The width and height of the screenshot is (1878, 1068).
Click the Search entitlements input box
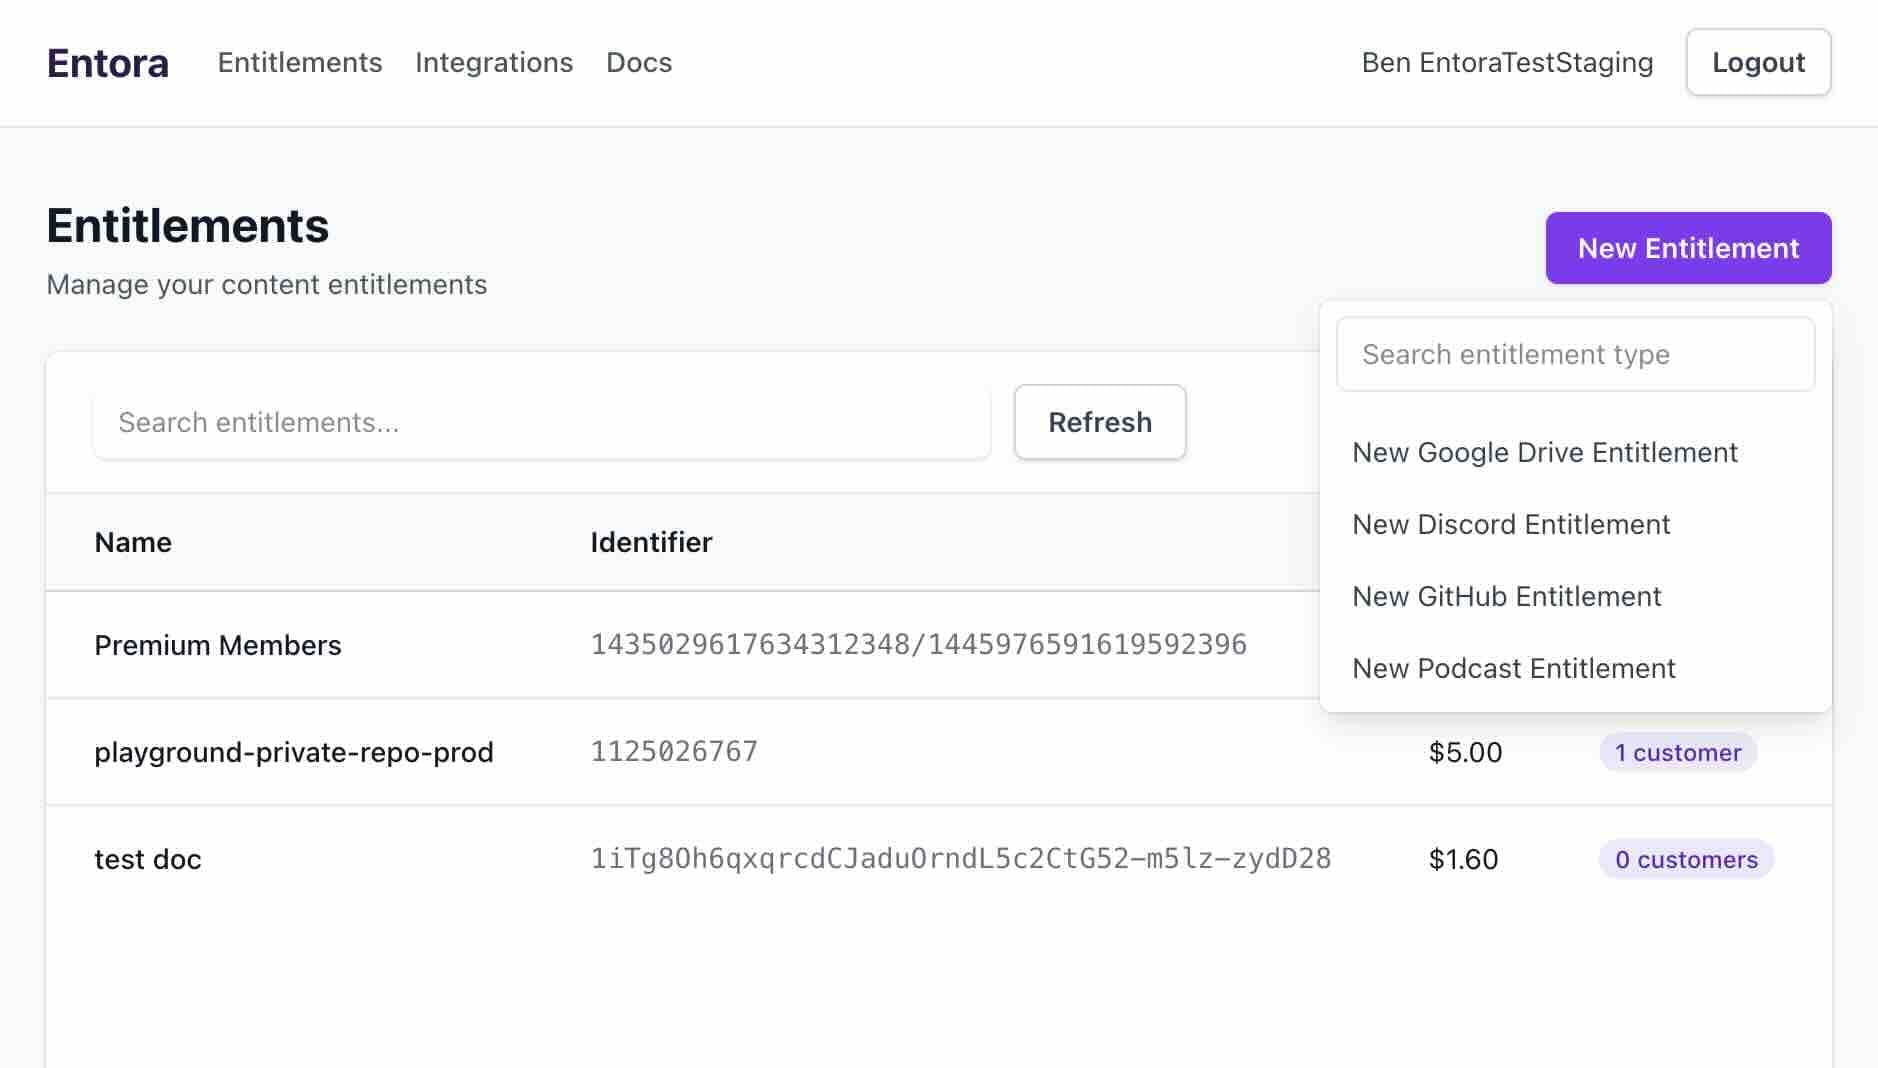pyautogui.click(x=541, y=423)
